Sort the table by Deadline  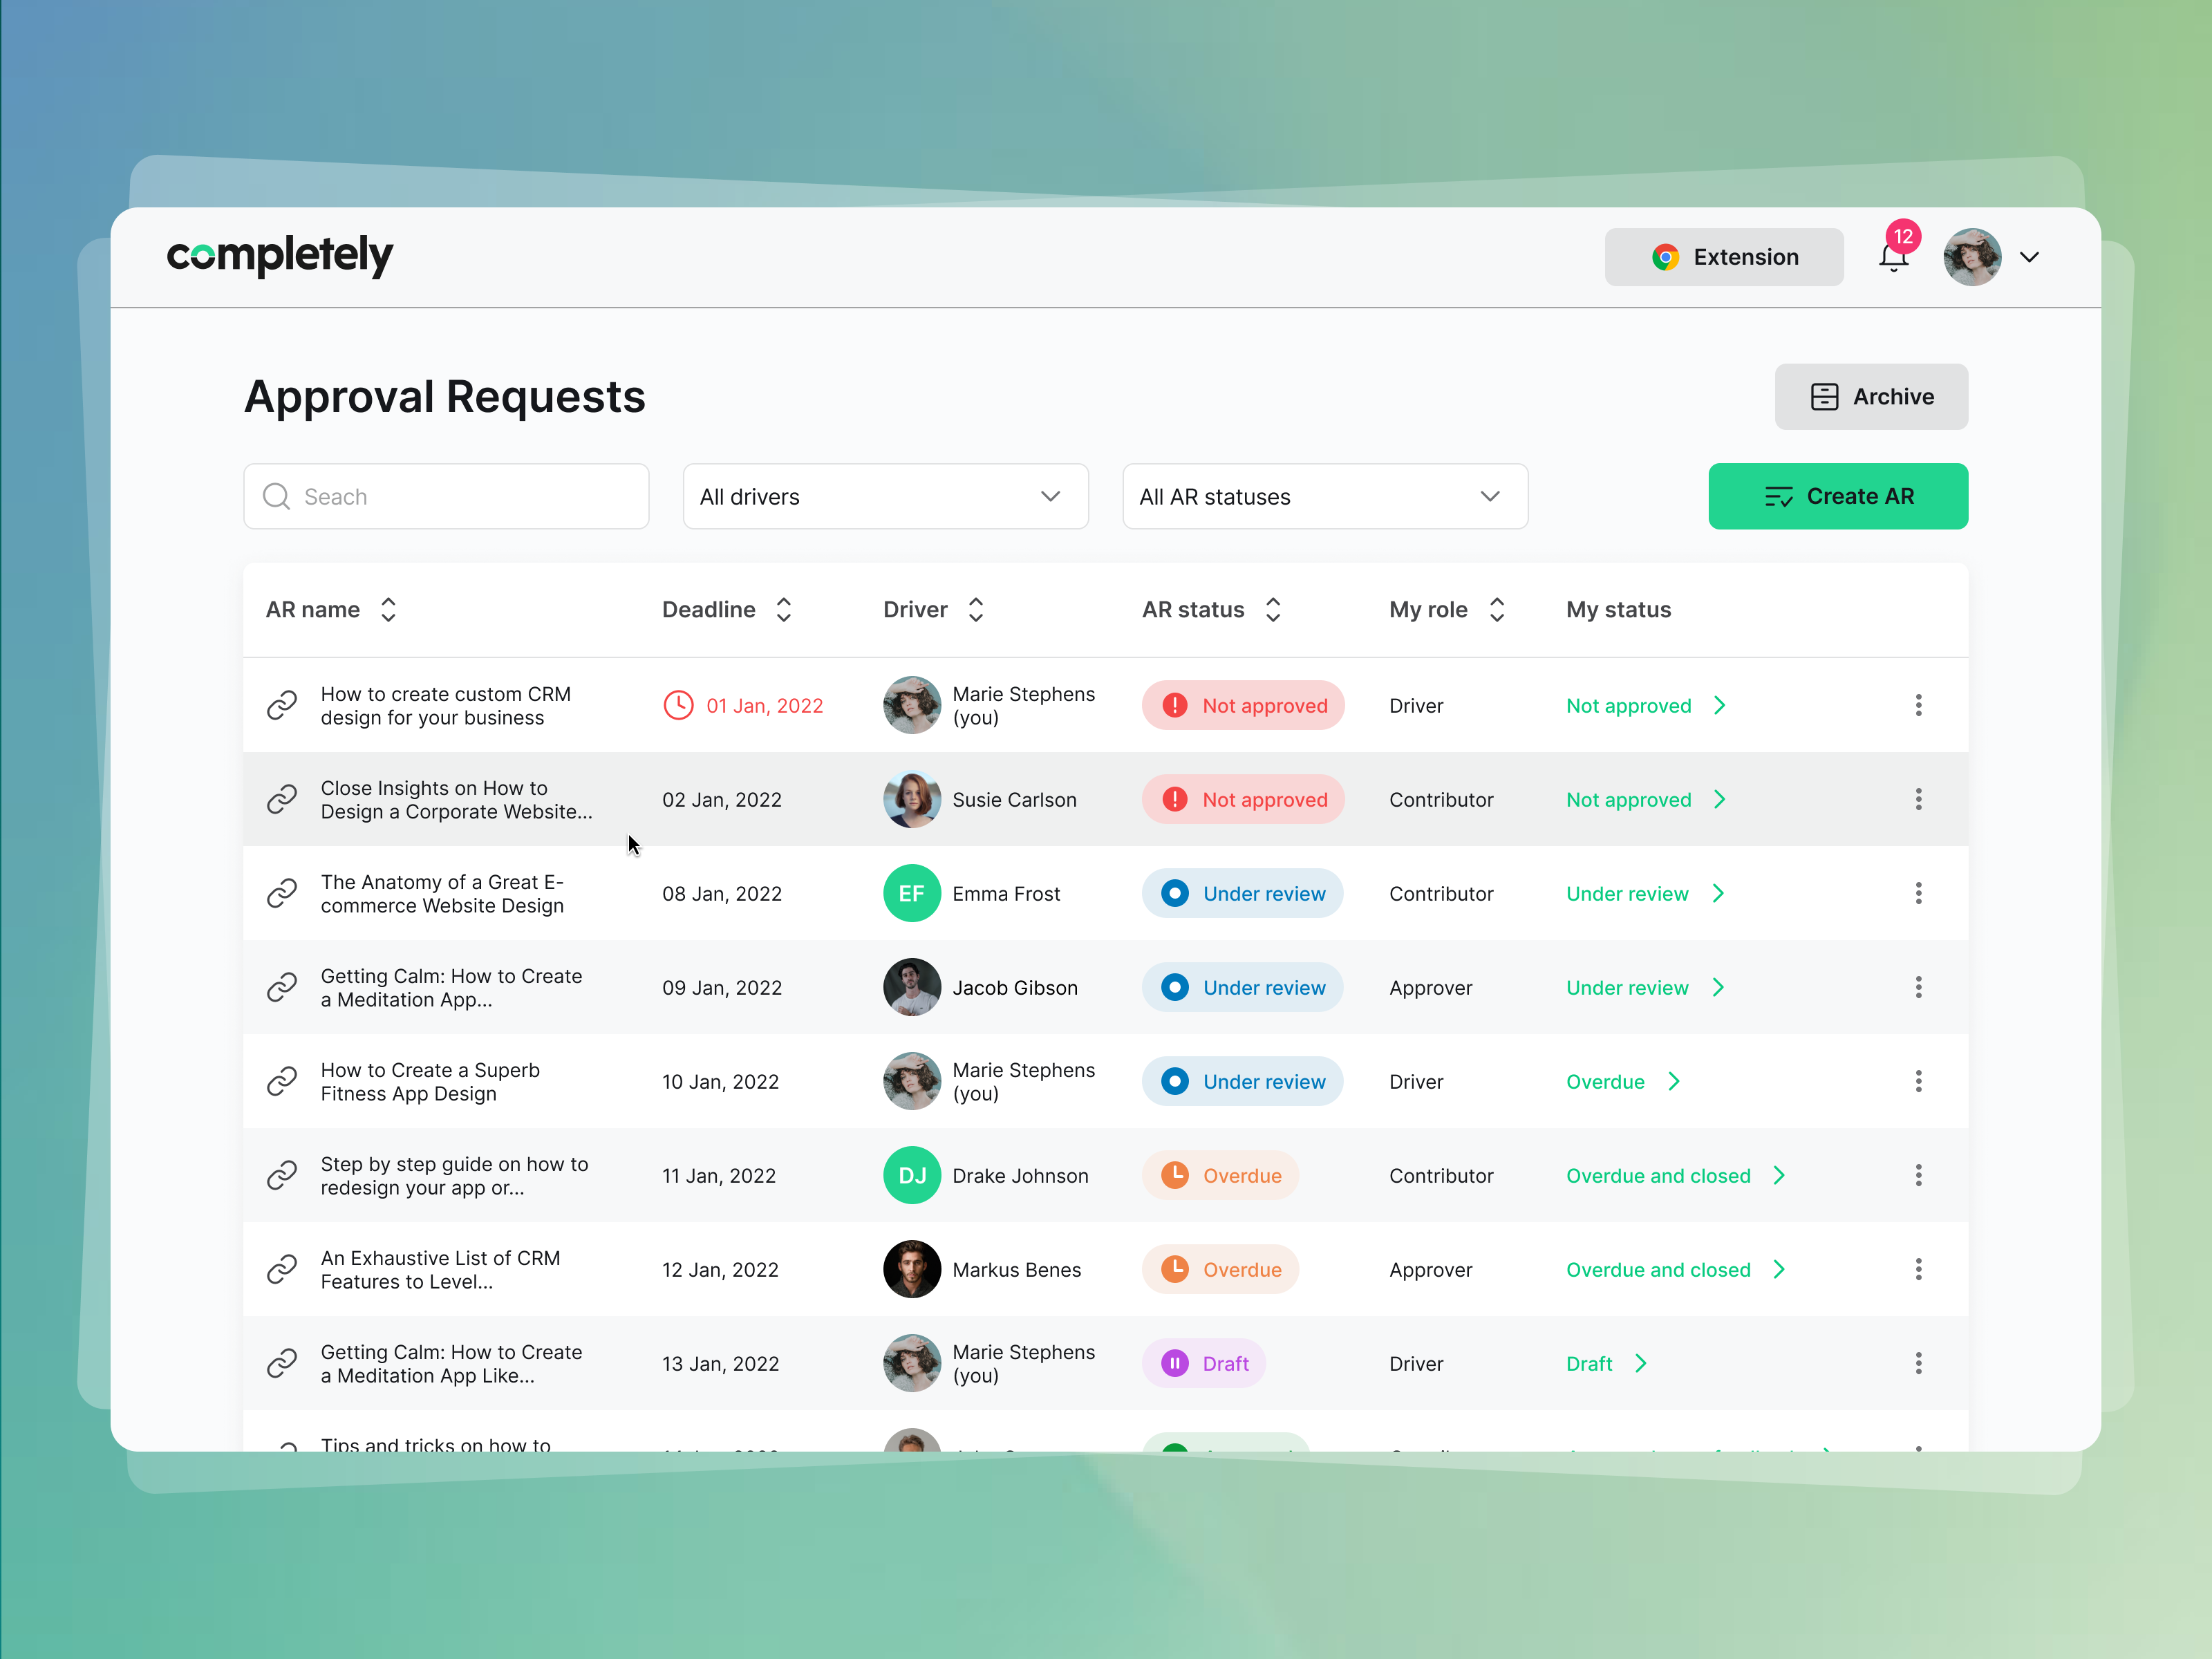(783, 609)
